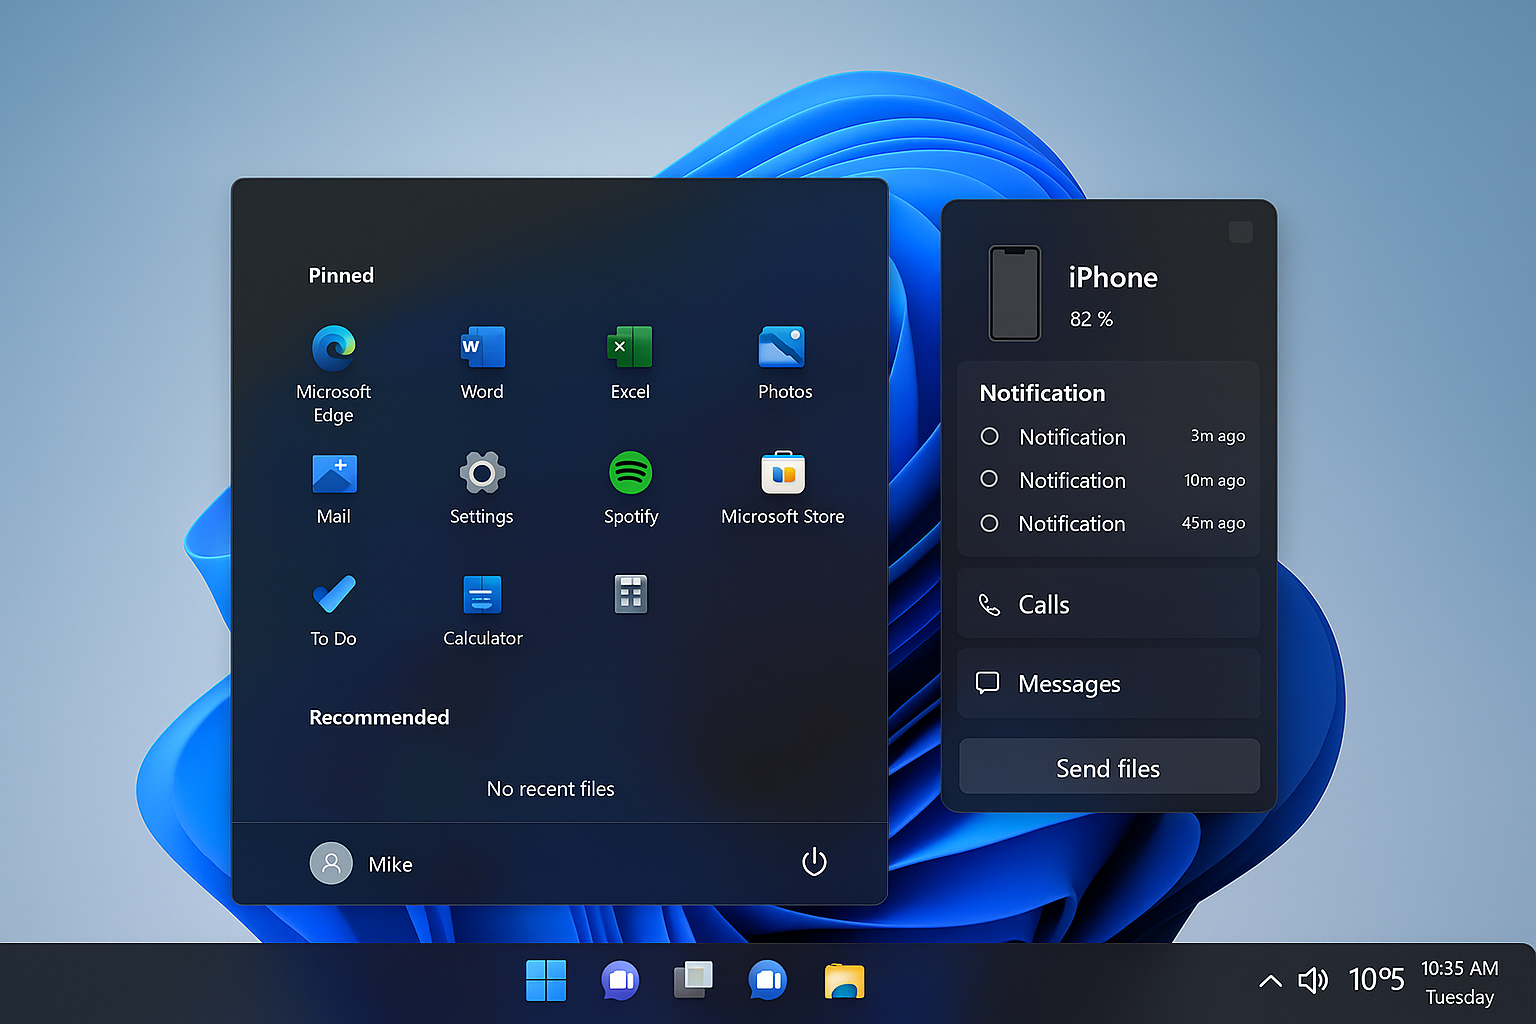Open the blue chat app on taskbar
The height and width of the screenshot is (1024, 1536).
[x=767, y=981]
